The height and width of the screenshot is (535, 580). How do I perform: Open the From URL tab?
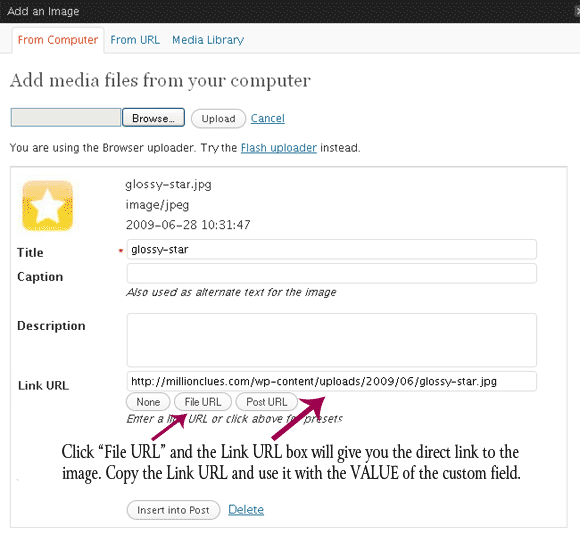[x=135, y=40]
